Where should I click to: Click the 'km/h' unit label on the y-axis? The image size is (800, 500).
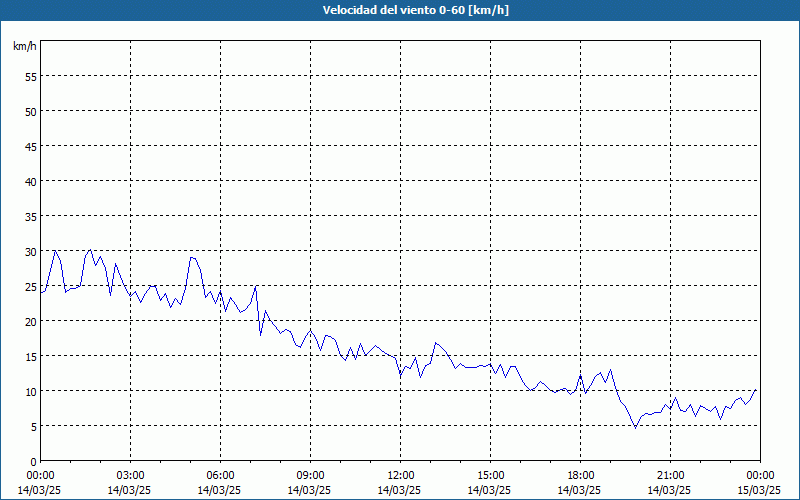point(25,46)
